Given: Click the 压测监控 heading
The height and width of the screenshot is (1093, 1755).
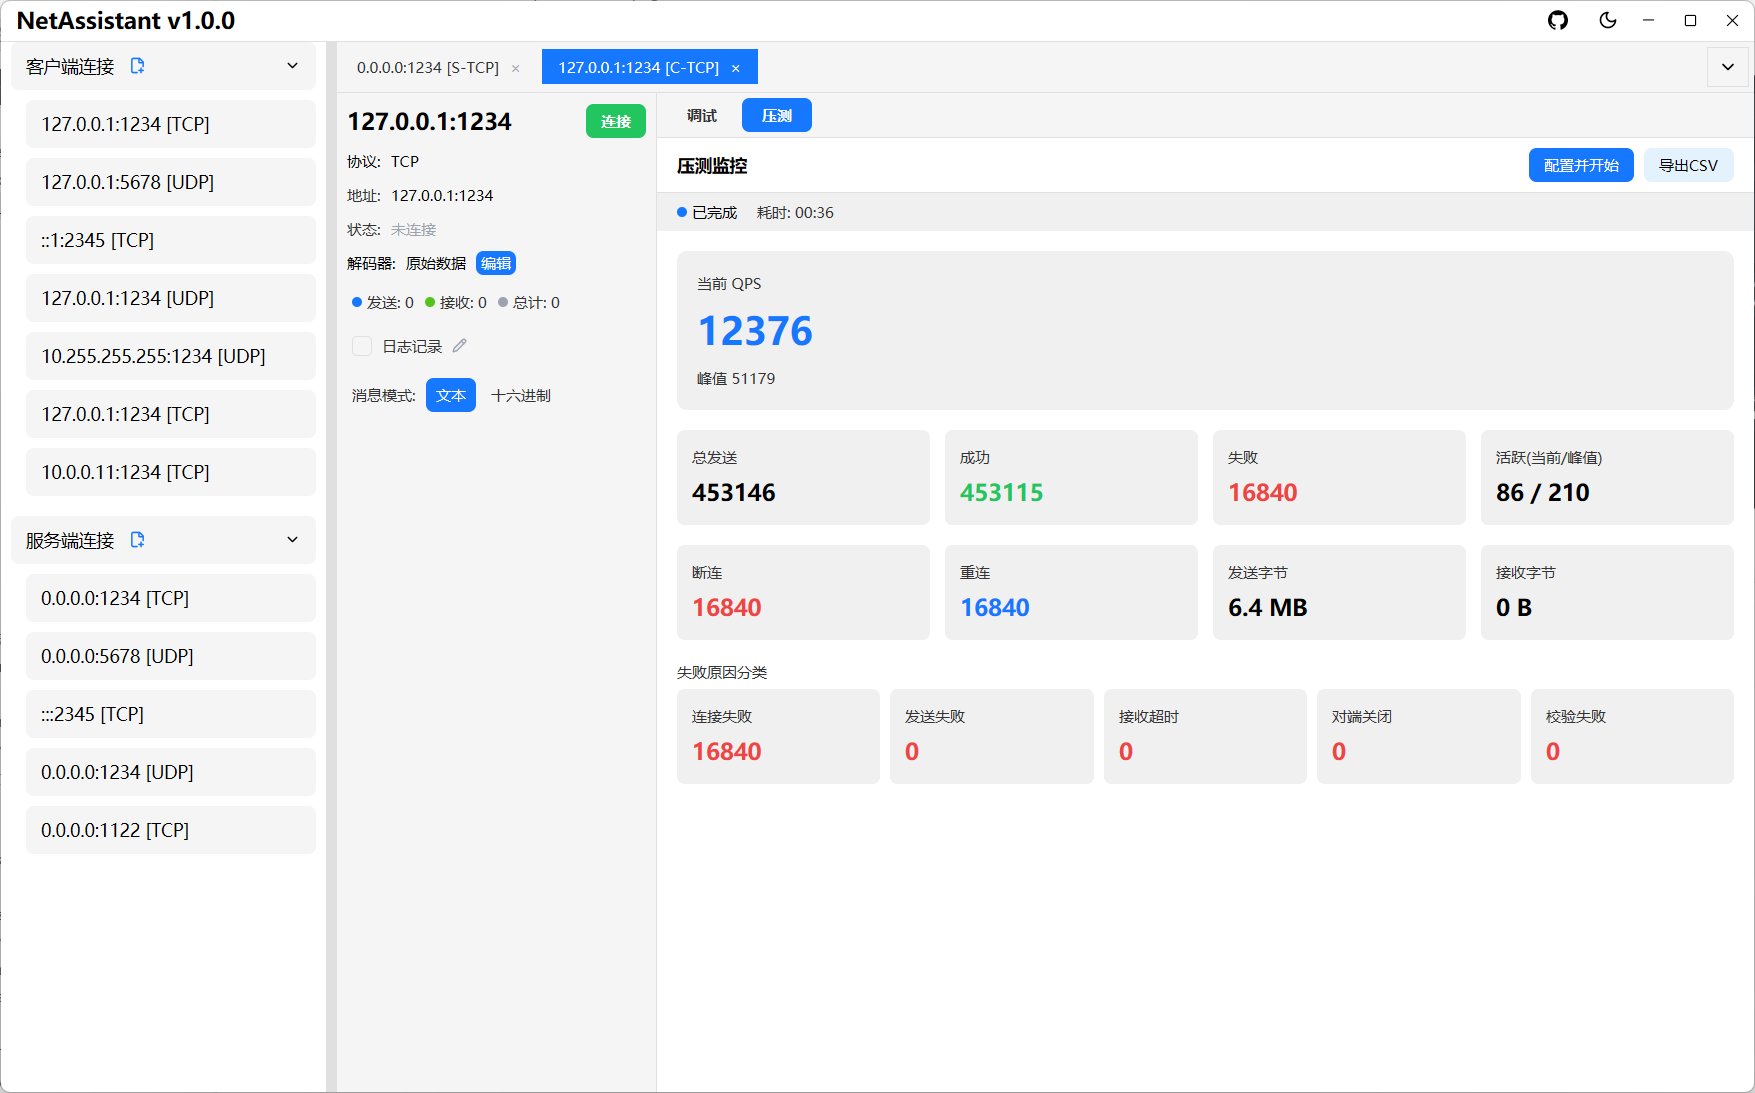Looking at the screenshot, I should (x=712, y=165).
